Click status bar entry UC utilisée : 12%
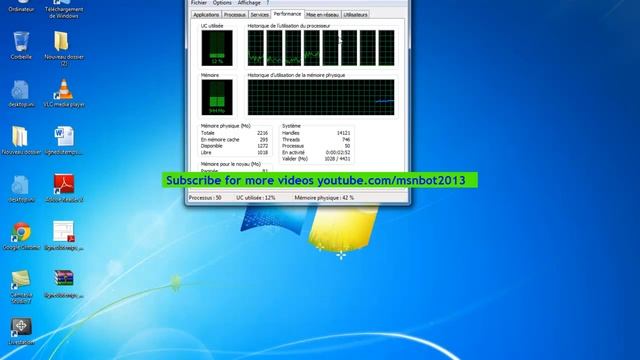 point(256,198)
